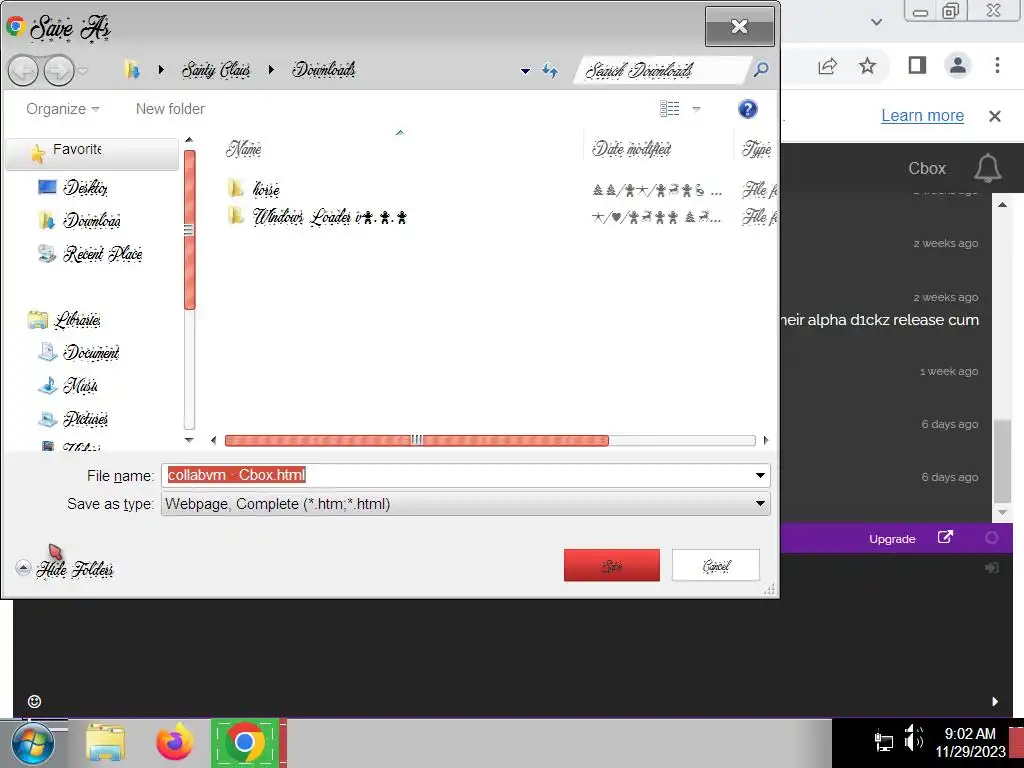Open Firefox from taskbar
This screenshot has width=1024, height=768.
pyautogui.click(x=174, y=743)
